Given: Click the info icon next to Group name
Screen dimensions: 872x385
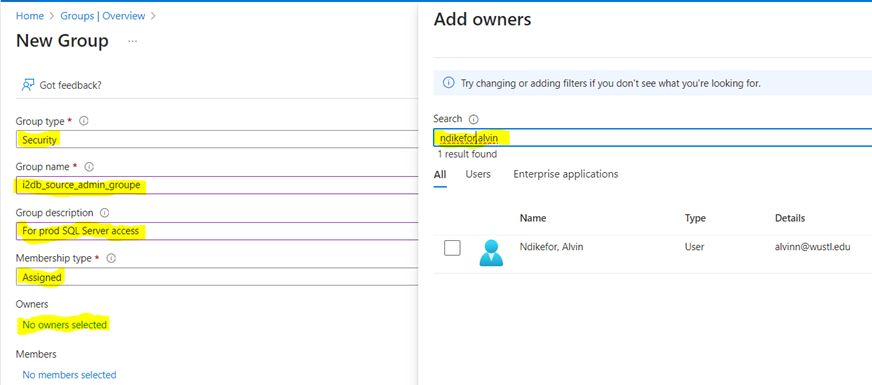Looking at the screenshot, I should click(89, 166).
